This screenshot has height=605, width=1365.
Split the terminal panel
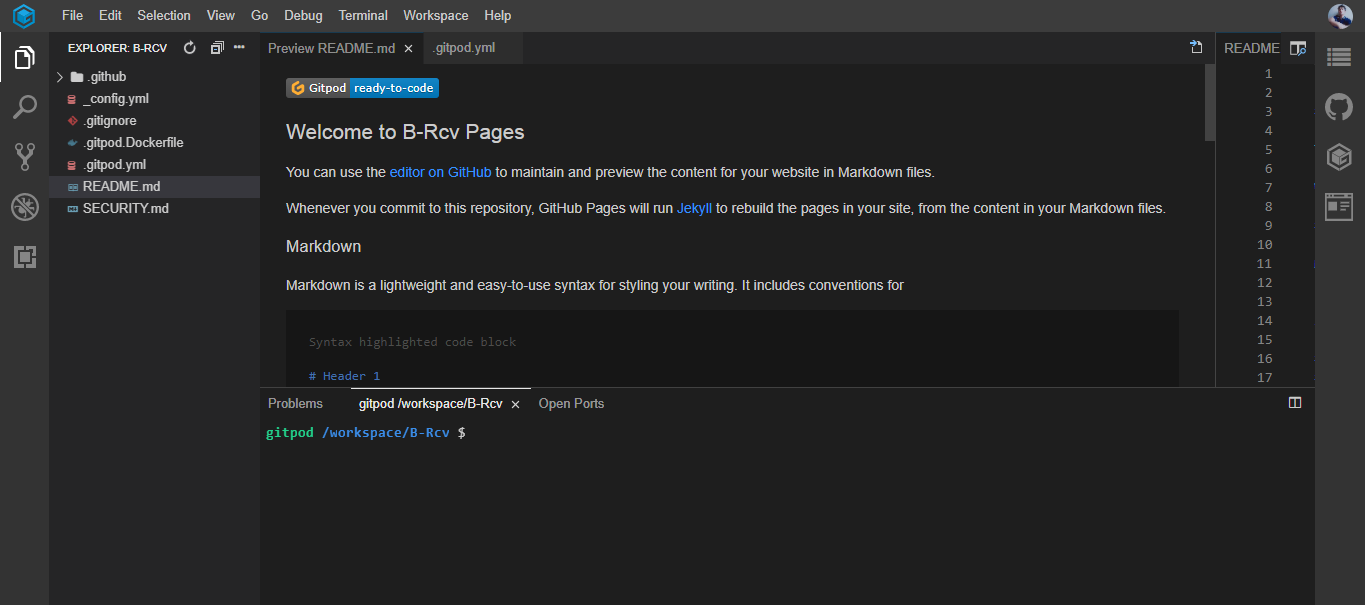(1295, 403)
